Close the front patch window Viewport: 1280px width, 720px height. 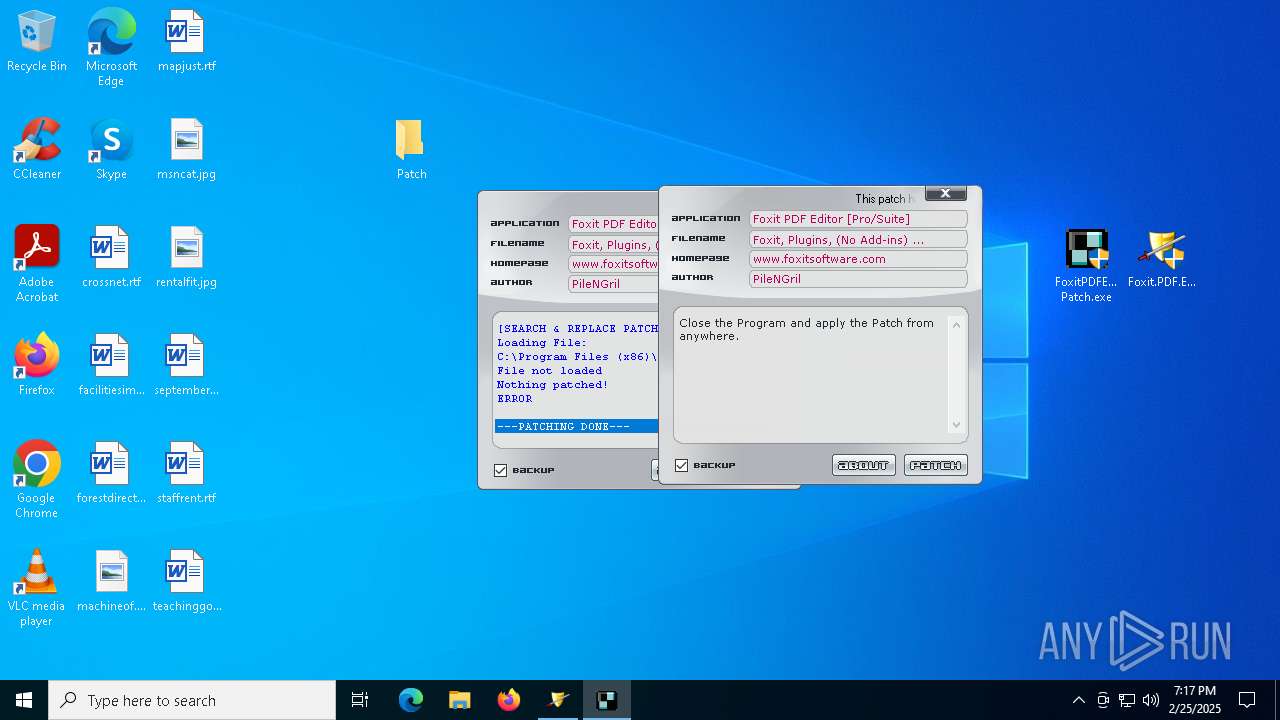pos(945,193)
